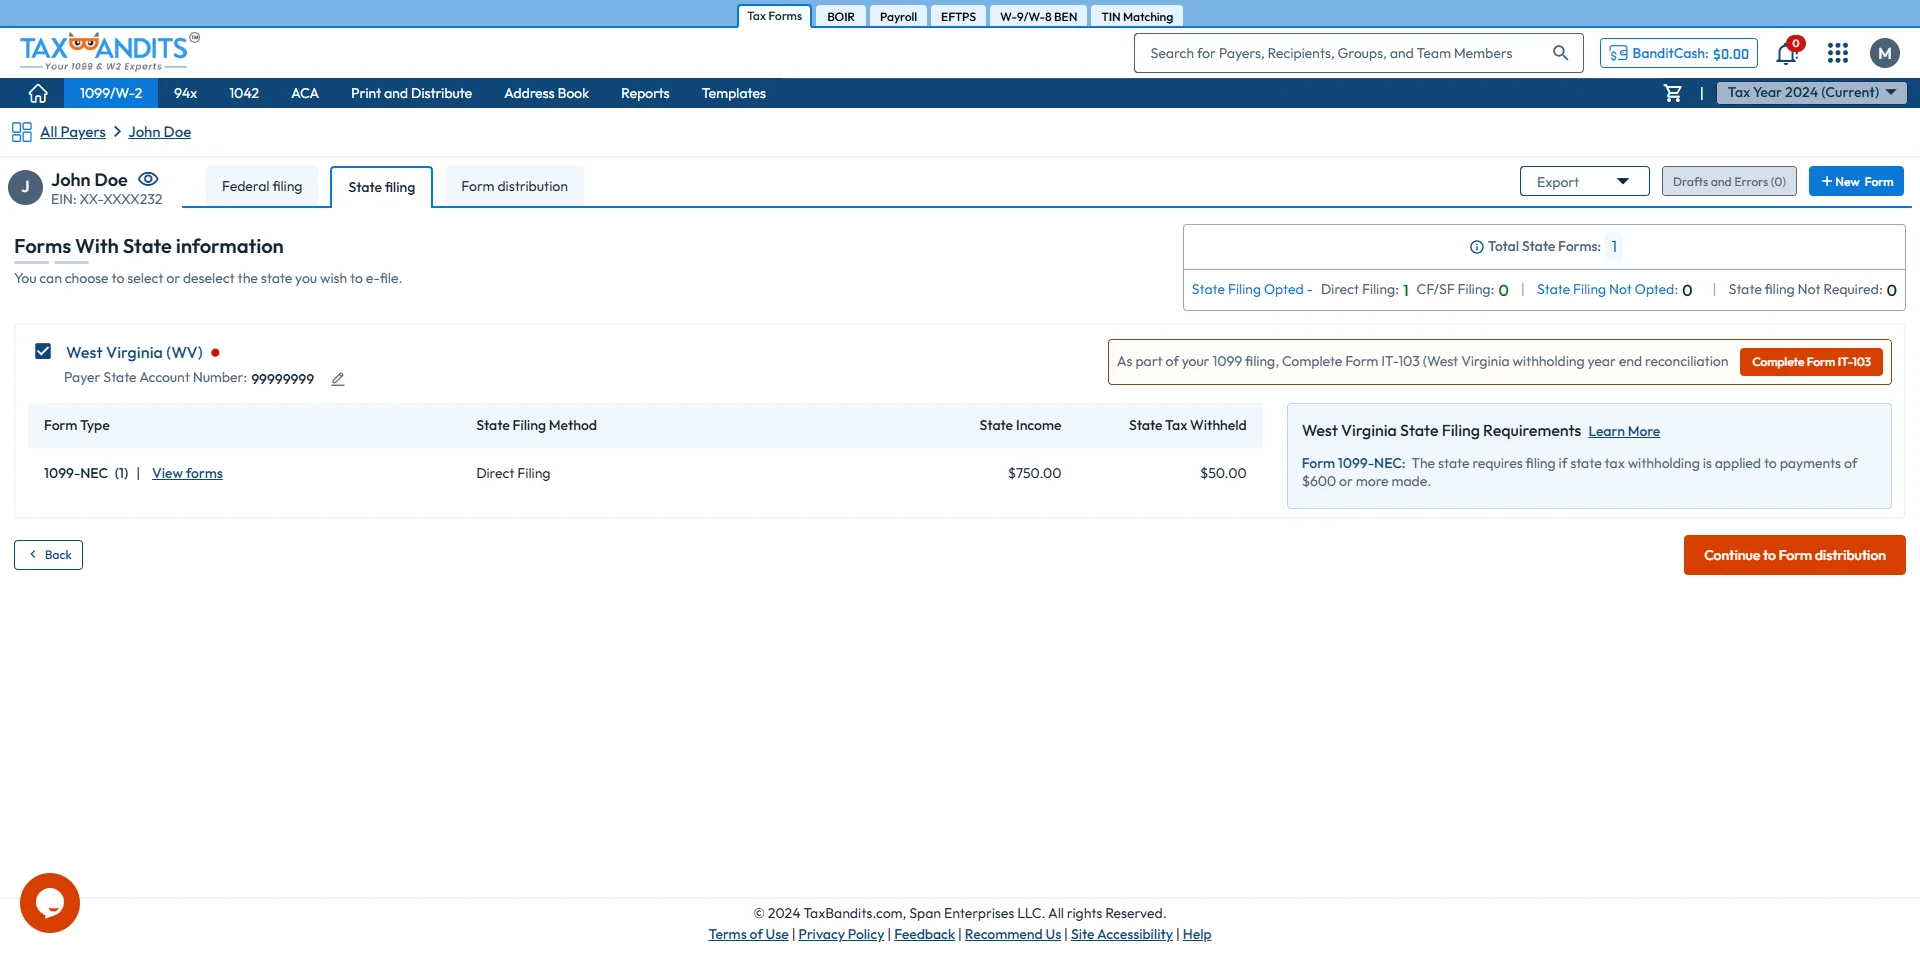Click the TaxBandits logo
Image resolution: width=1920 pixels, height=953 pixels.
coord(109,52)
